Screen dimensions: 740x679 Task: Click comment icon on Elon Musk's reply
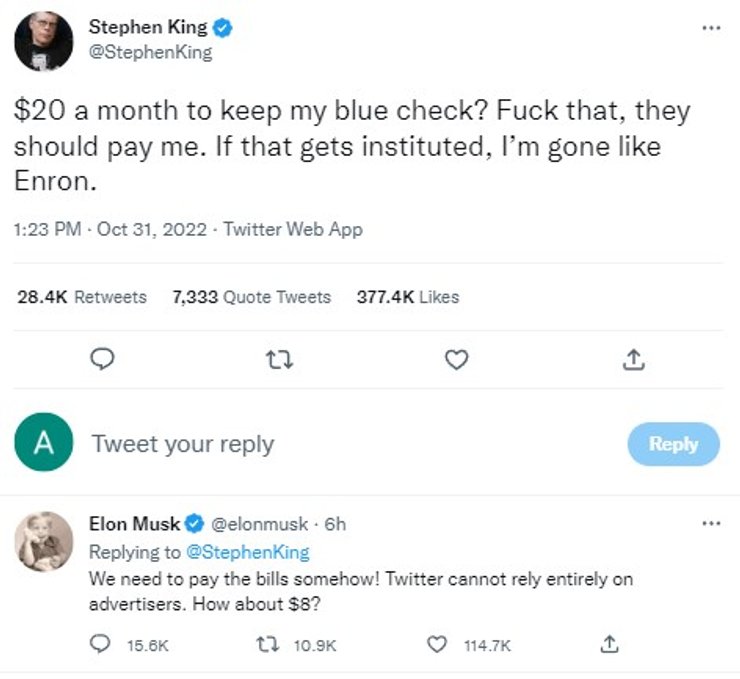(100, 645)
